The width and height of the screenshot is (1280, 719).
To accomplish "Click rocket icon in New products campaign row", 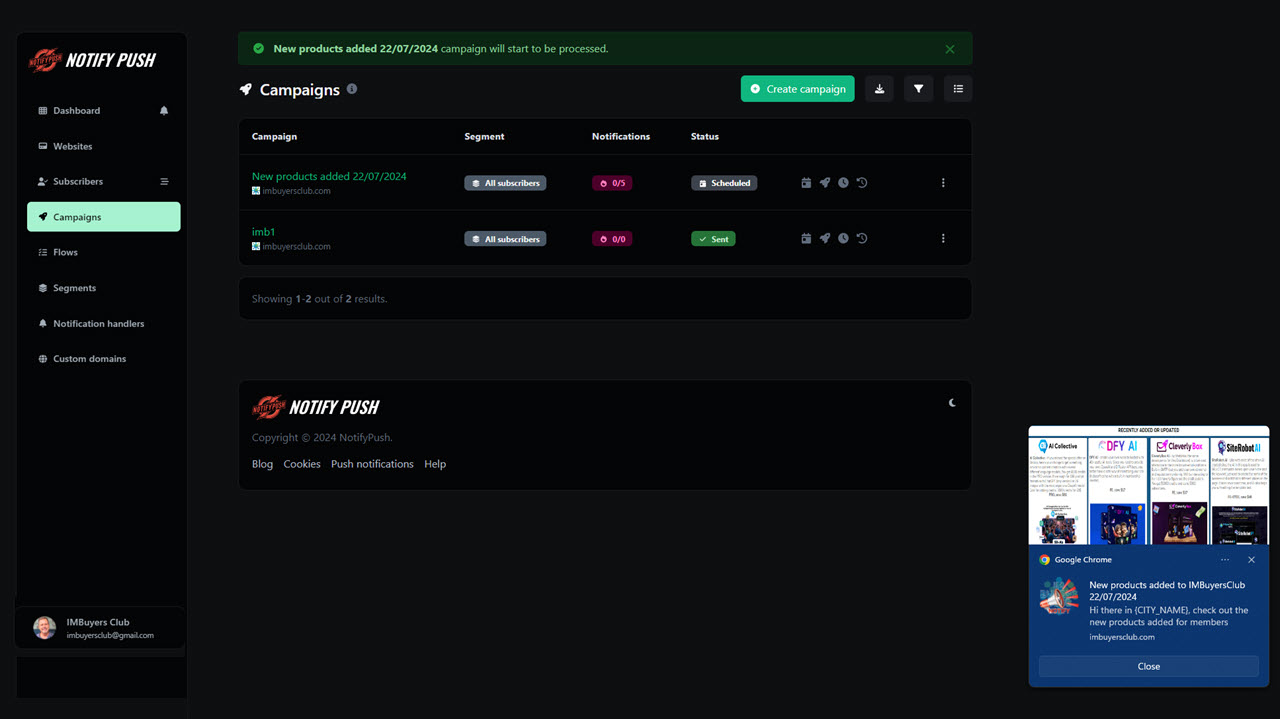I will pyautogui.click(x=825, y=183).
